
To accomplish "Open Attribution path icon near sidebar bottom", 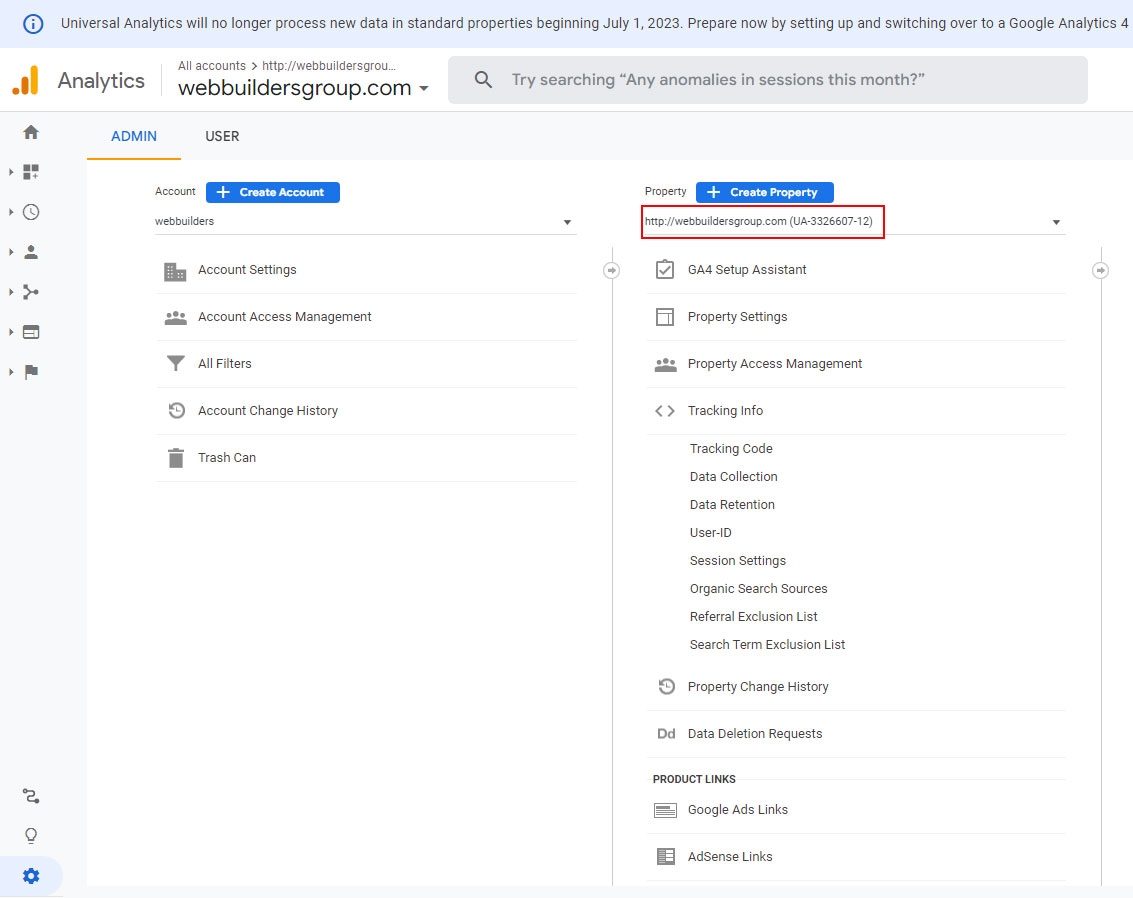I will pyautogui.click(x=31, y=796).
